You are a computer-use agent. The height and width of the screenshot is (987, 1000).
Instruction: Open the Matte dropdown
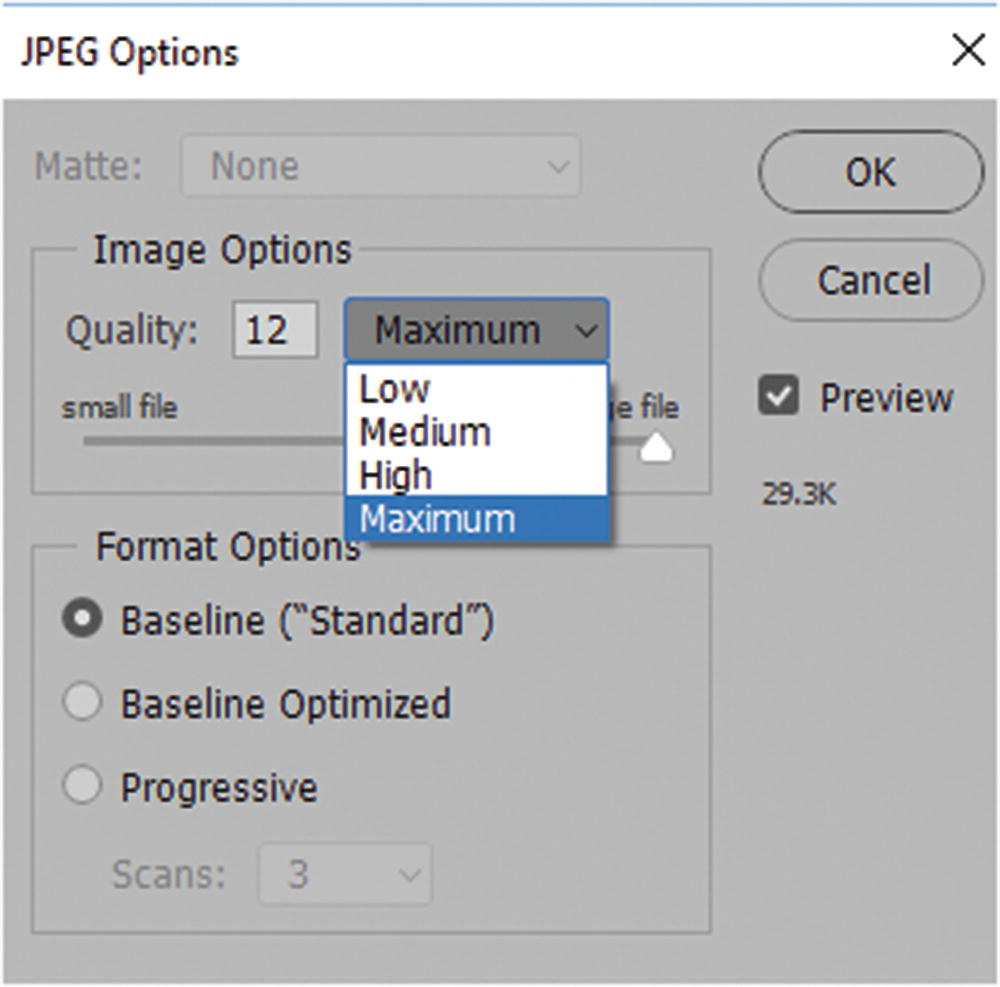[x=380, y=166]
